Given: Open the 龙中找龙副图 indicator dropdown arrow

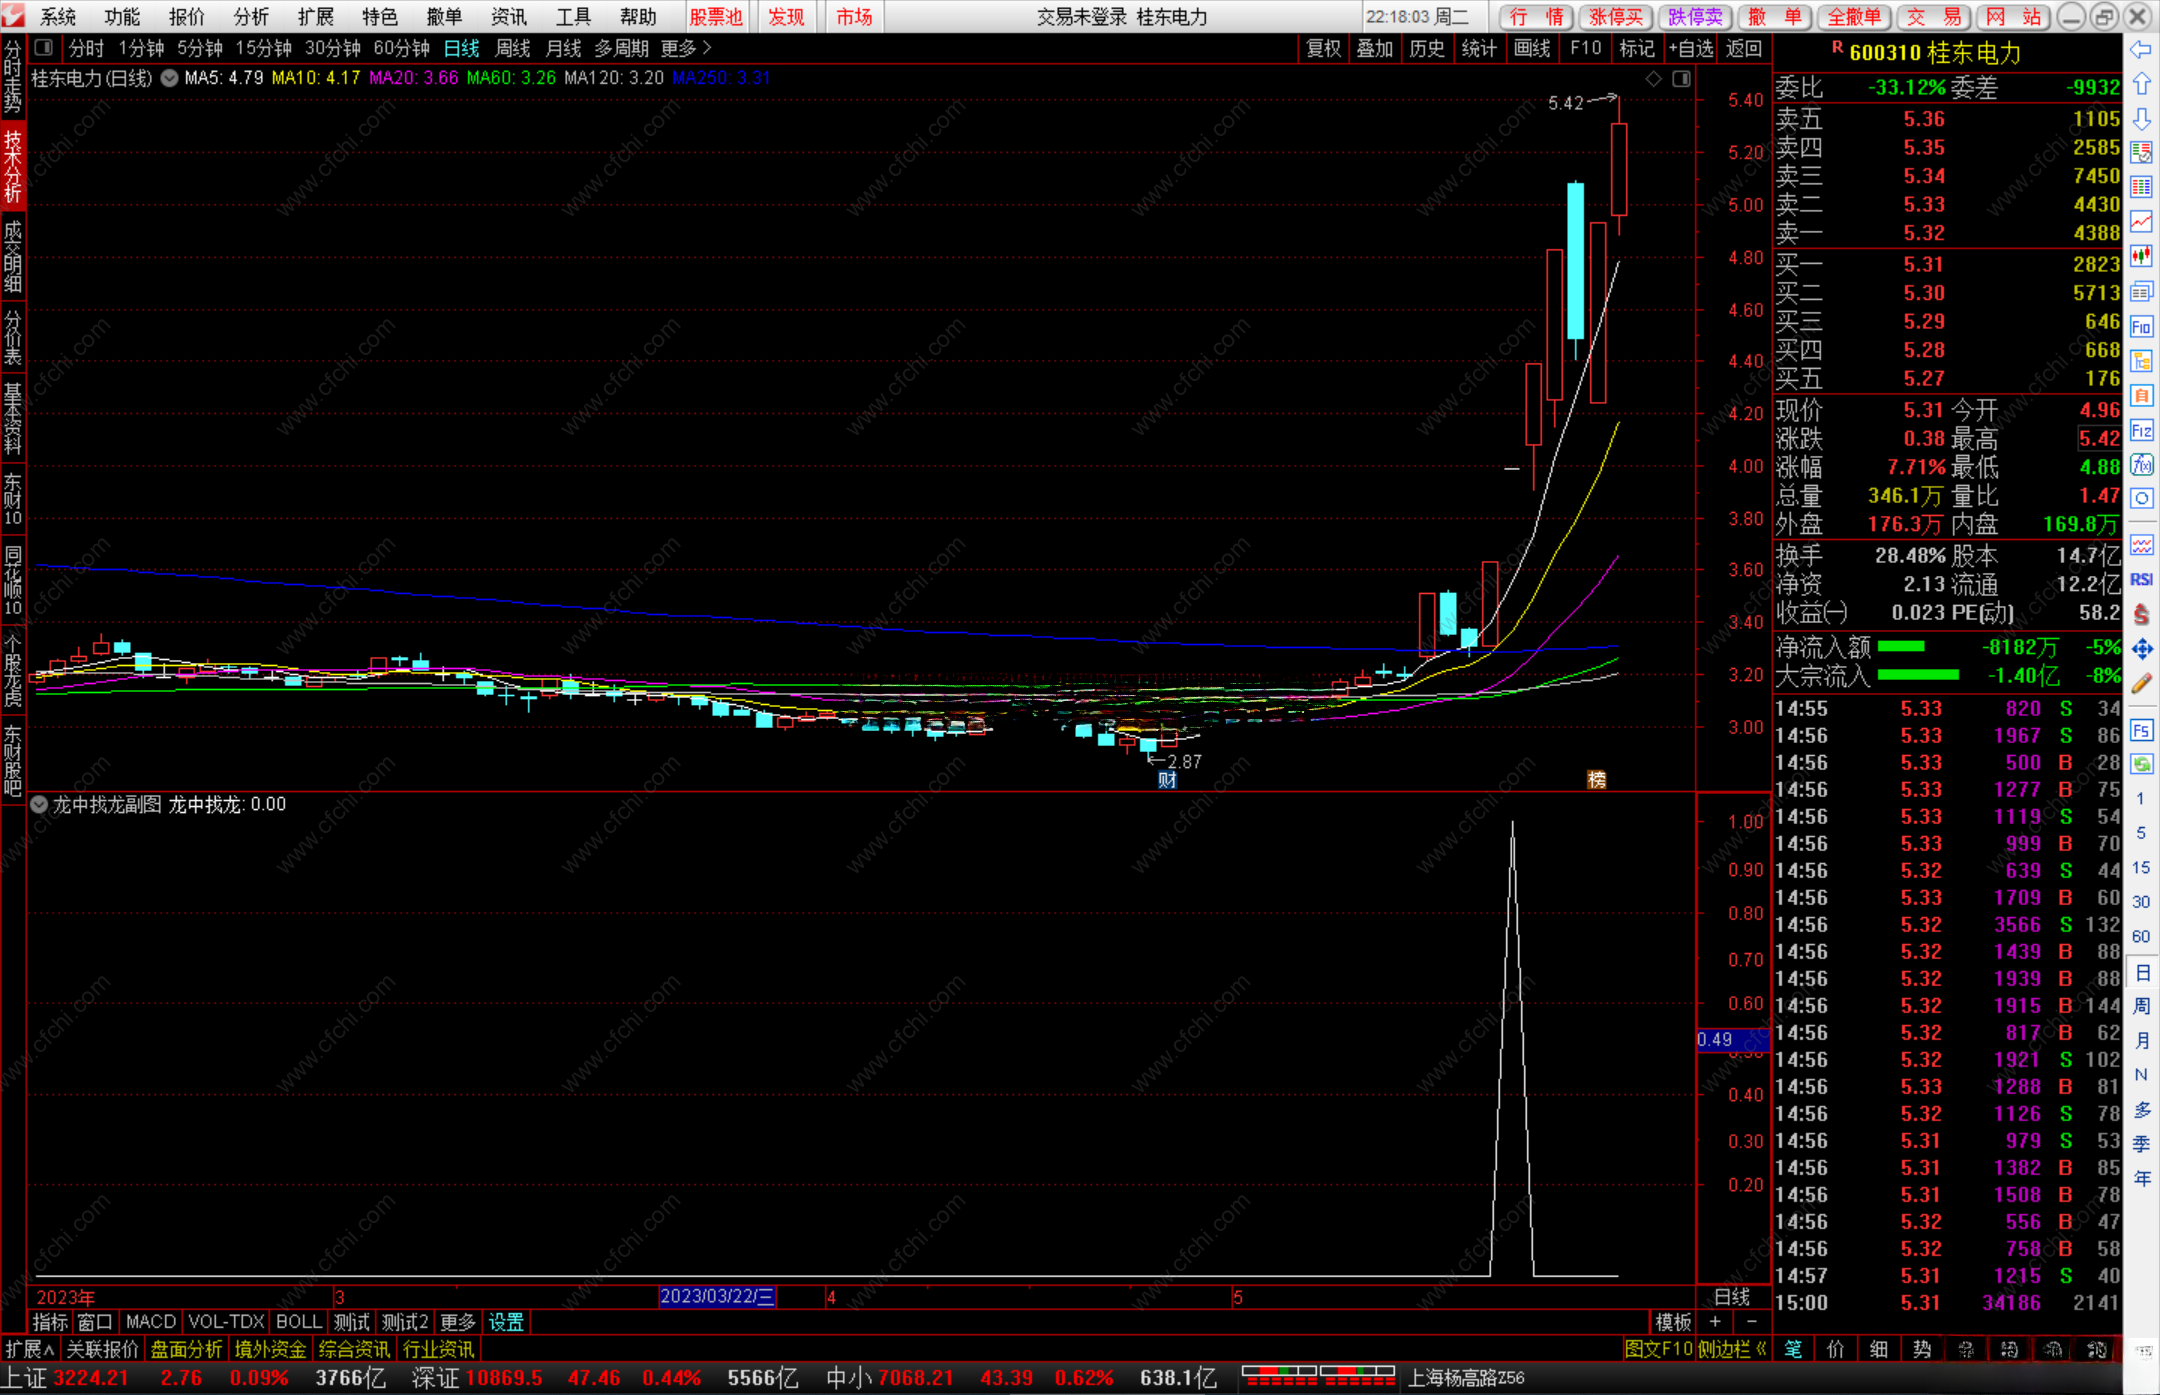Looking at the screenshot, I should coord(39,805).
